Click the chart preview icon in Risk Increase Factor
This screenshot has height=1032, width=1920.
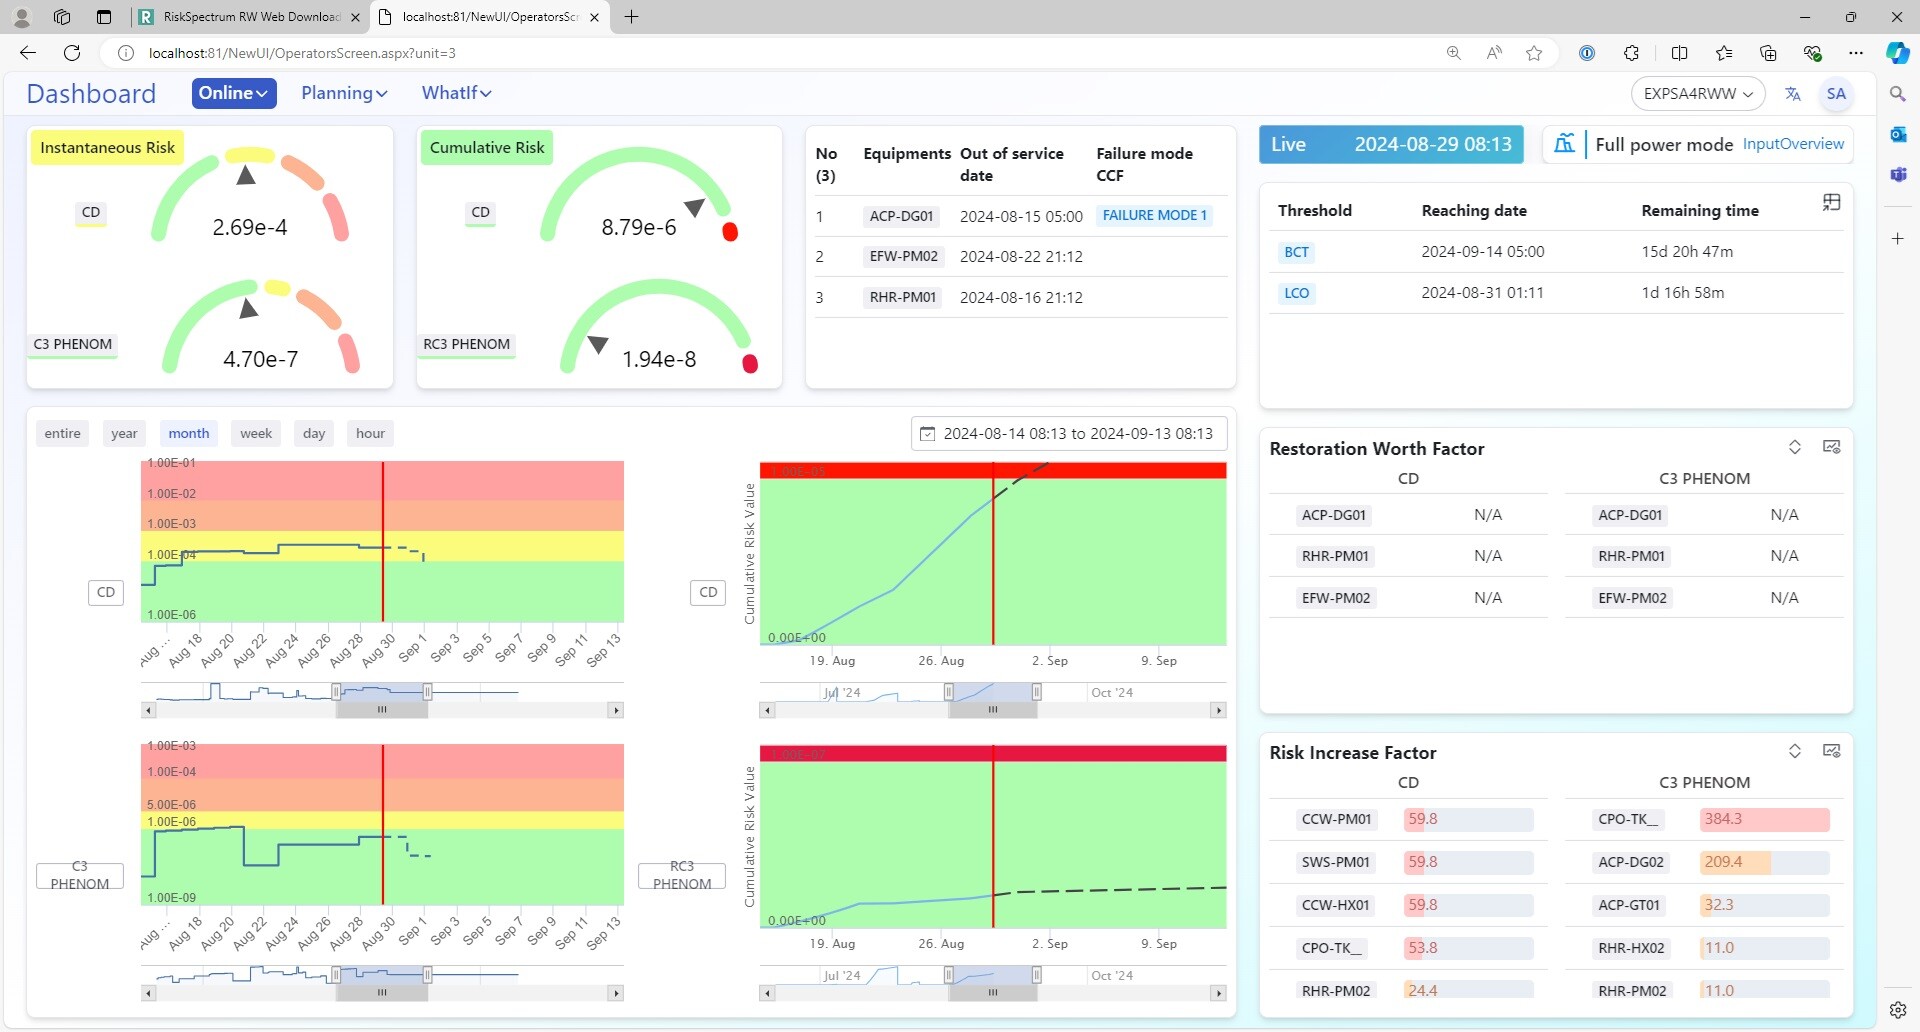1832,751
